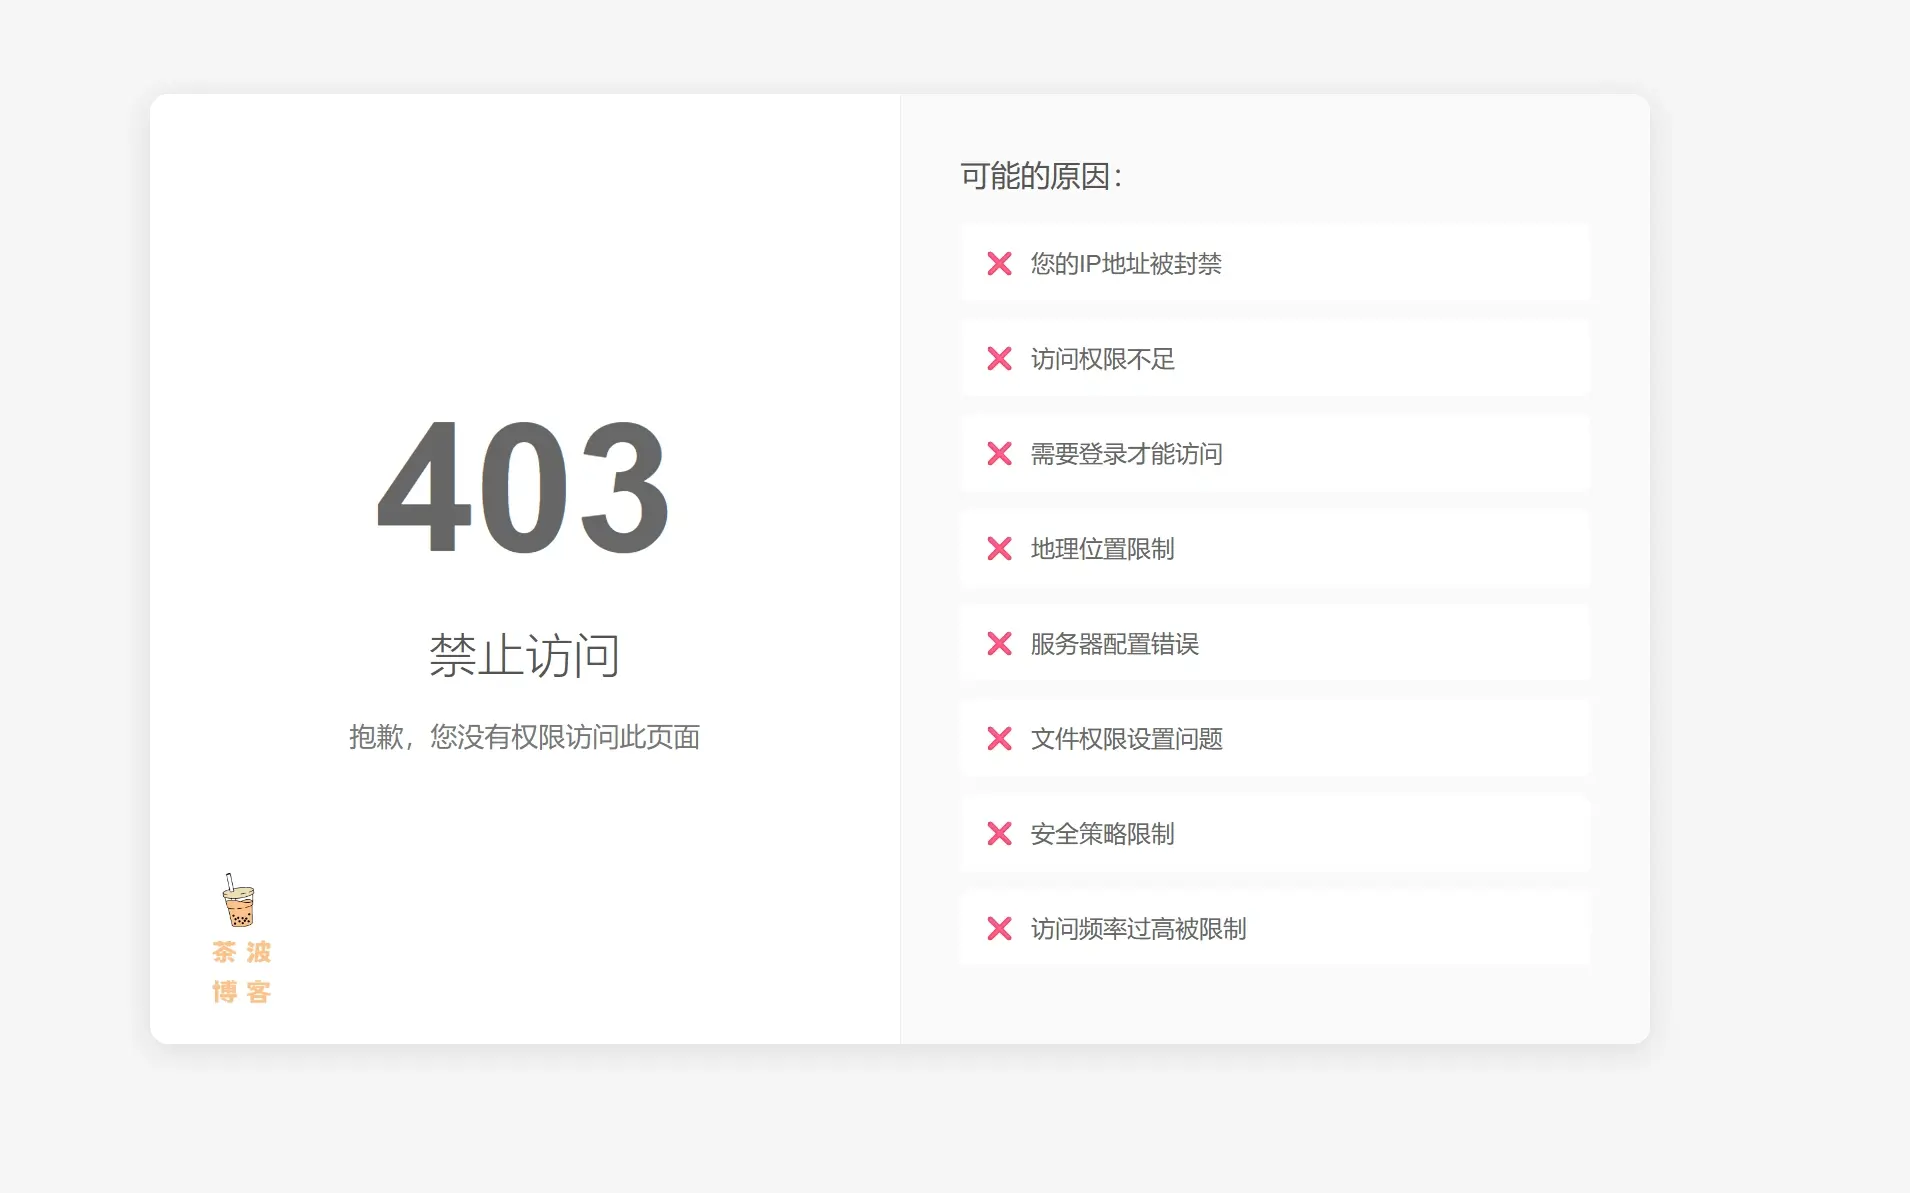Click the X icon beside 访问权限不足
Screen dimensions: 1910x1193
tap(999, 359)
